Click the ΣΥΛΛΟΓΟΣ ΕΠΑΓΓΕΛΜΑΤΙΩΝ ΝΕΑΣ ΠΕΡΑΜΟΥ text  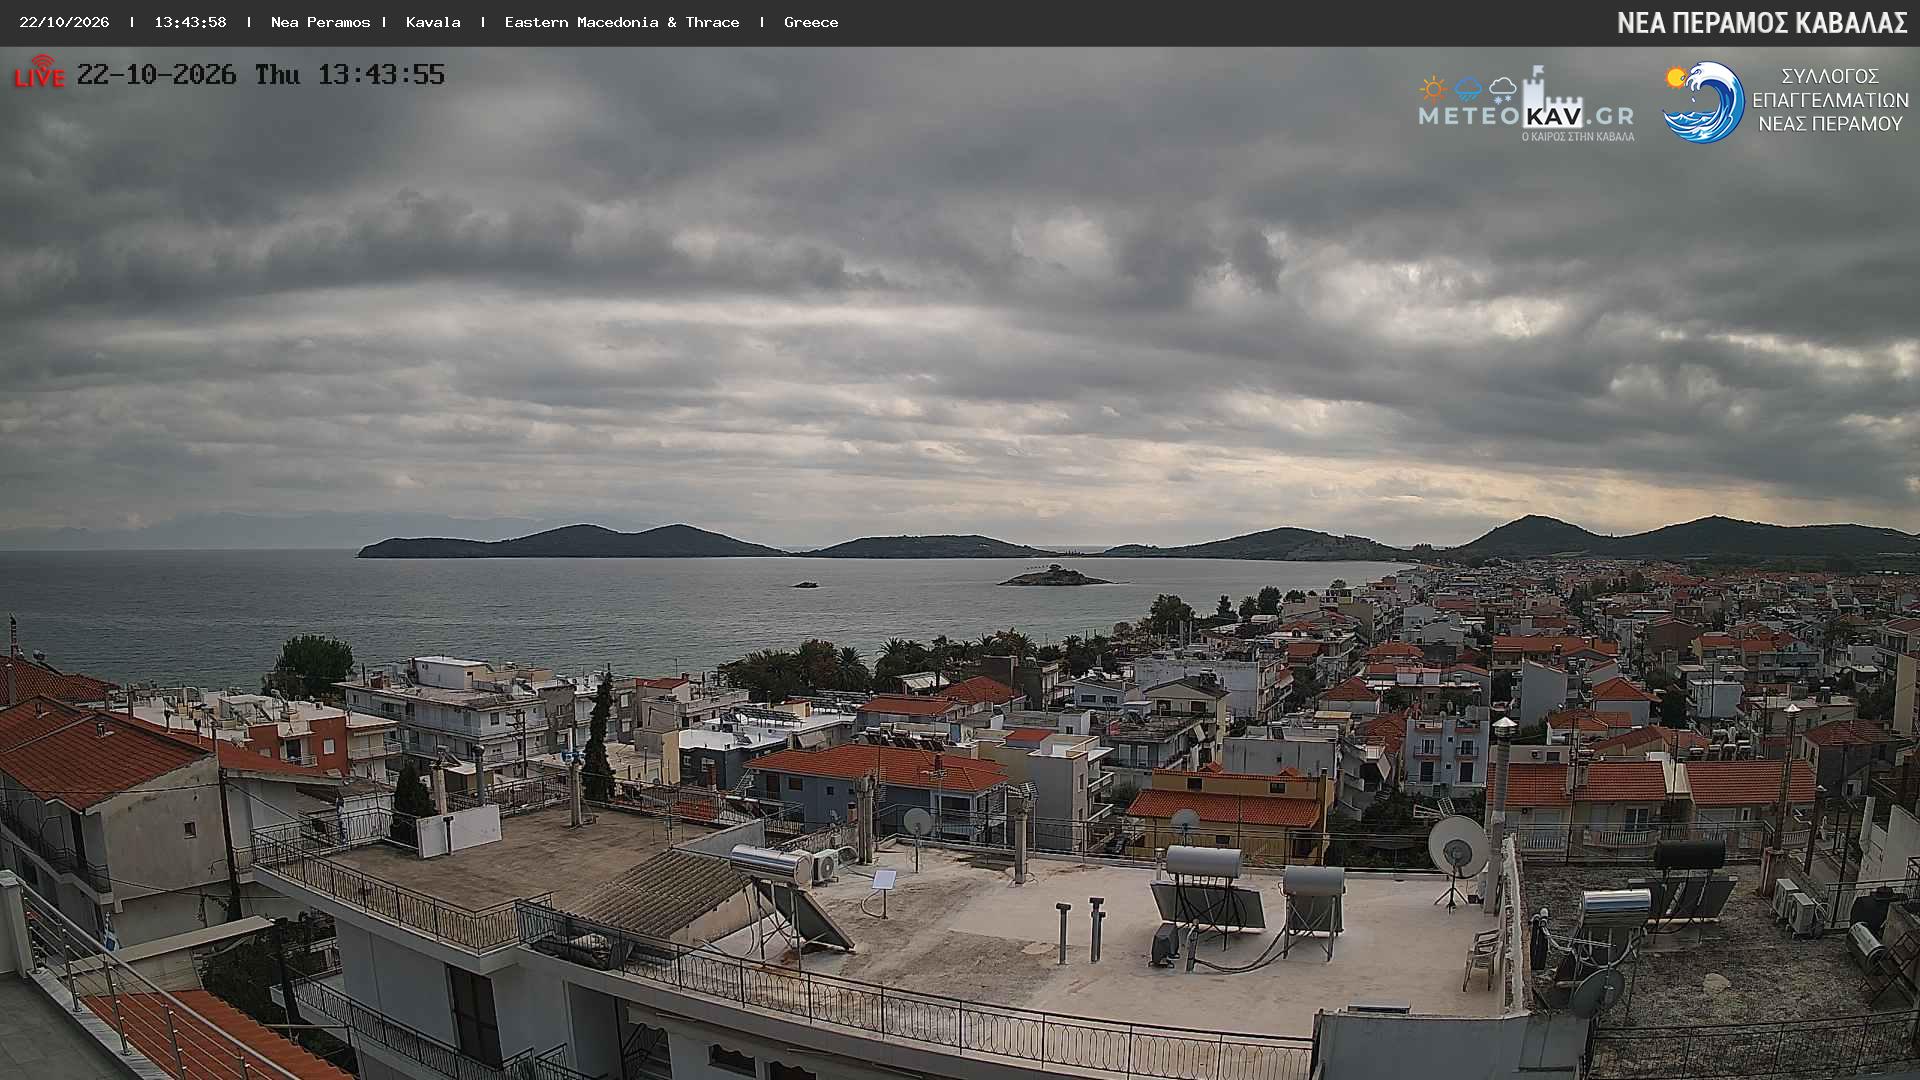pyautogui.click(x=1830, y=100)
